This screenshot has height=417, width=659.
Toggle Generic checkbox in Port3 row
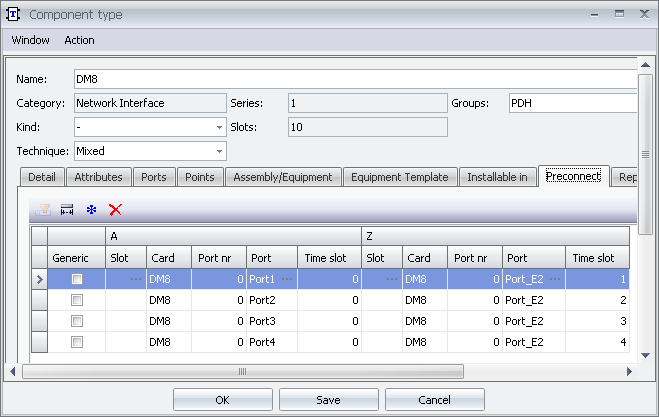tap(77, 321)
